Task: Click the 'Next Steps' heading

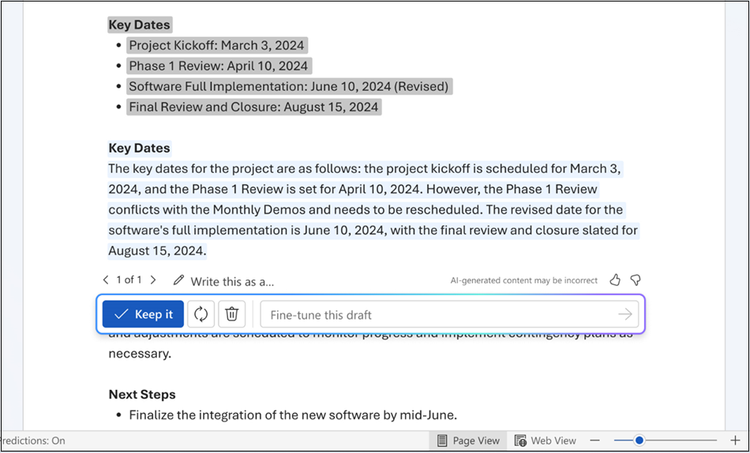Action: (142, 395)
